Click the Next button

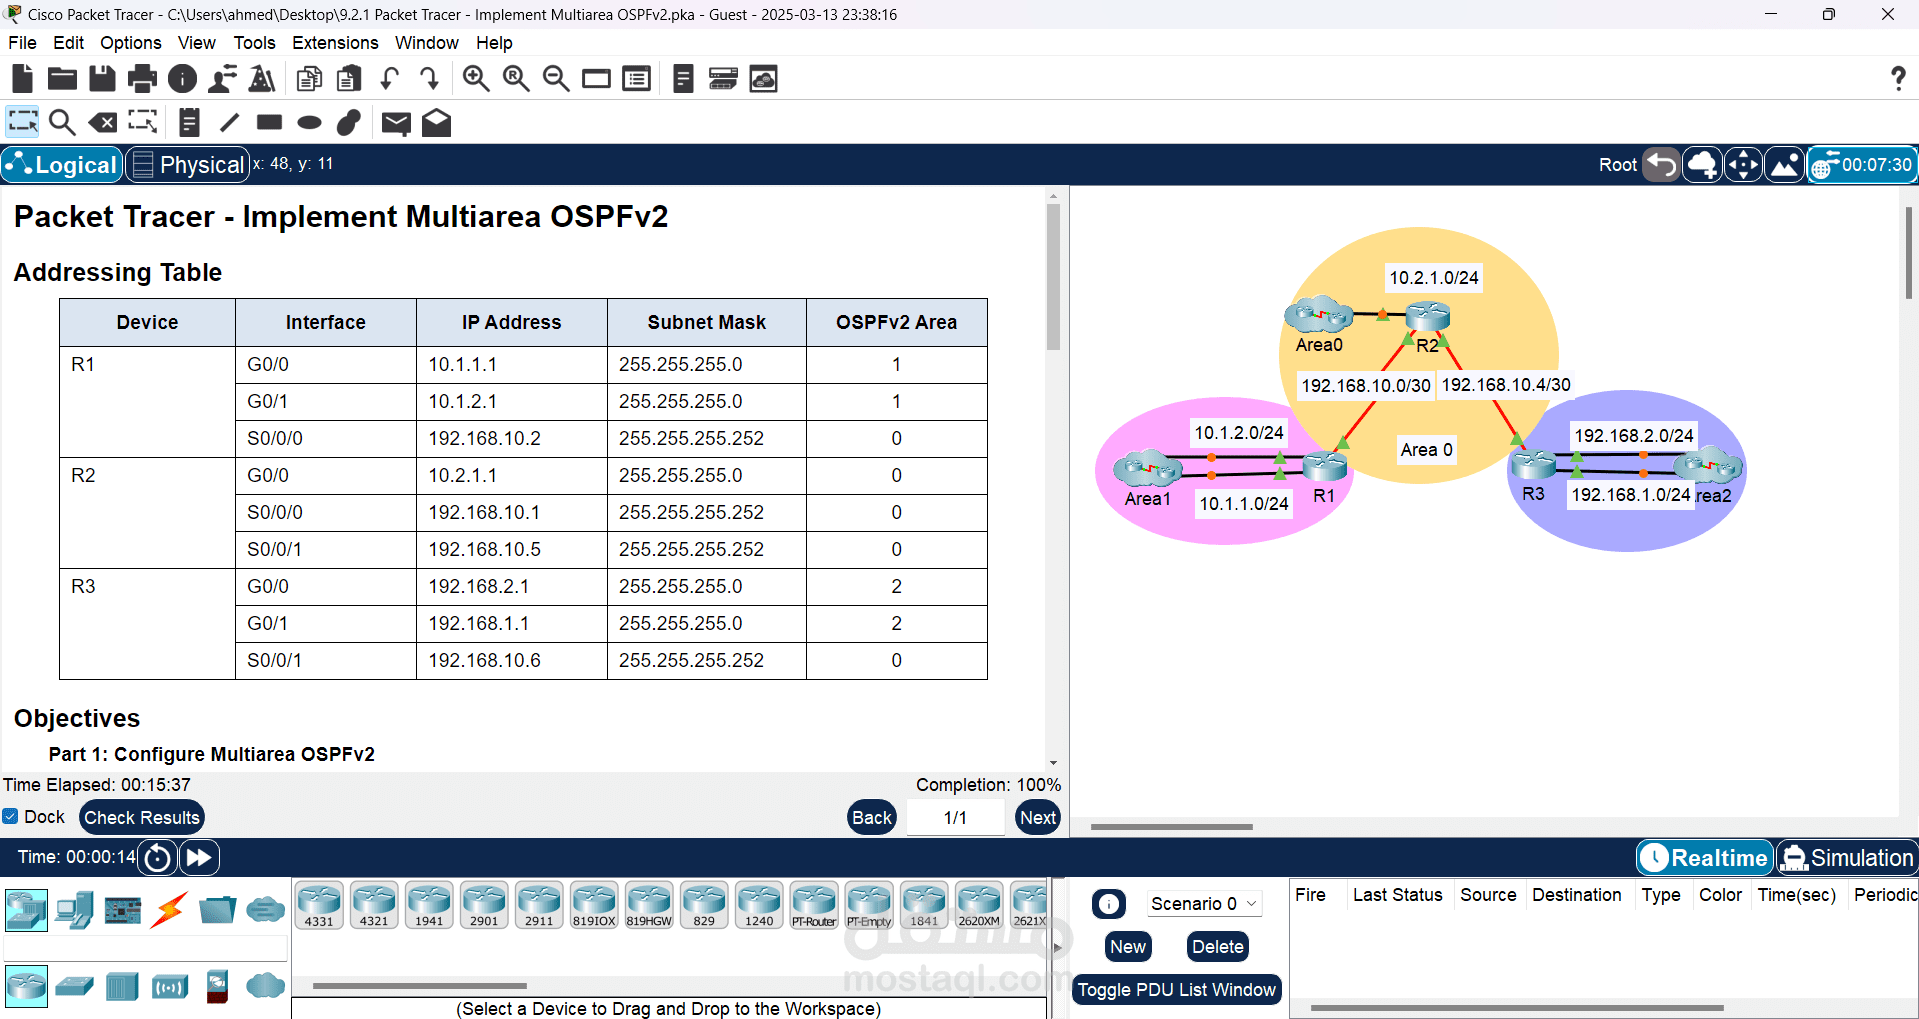tap(1038, 817)
